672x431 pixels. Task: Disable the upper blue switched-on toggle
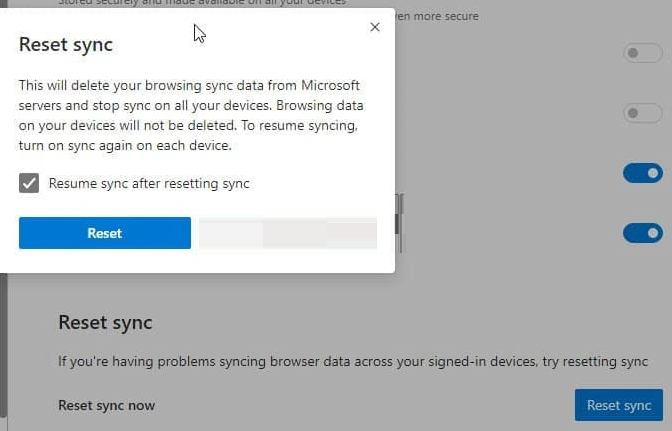[x=642, y=173]
